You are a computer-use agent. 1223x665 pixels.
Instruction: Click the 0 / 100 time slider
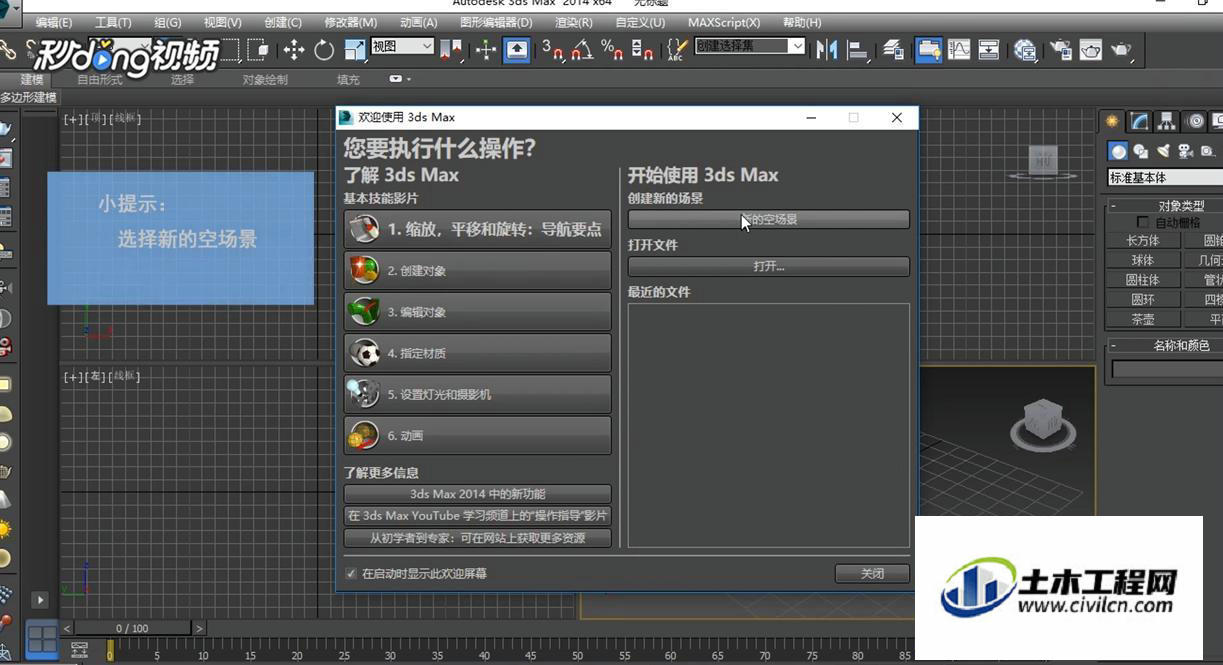(x=132, y=628)
